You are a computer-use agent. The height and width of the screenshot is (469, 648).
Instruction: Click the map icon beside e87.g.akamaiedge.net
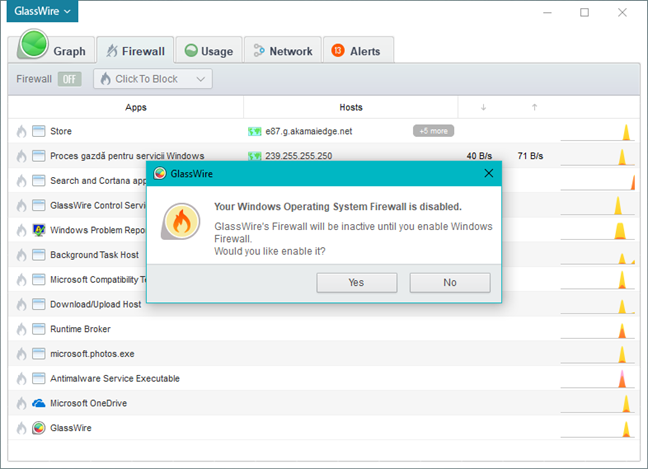(255, 131)
